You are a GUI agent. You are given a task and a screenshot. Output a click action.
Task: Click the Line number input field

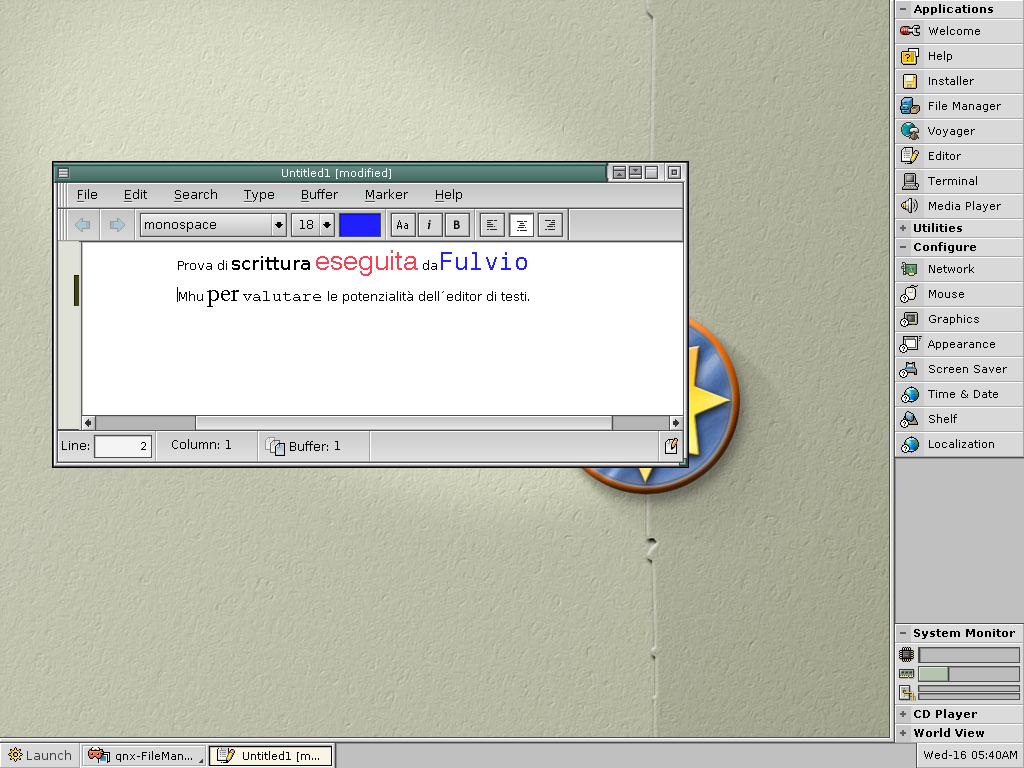point(123,446)
